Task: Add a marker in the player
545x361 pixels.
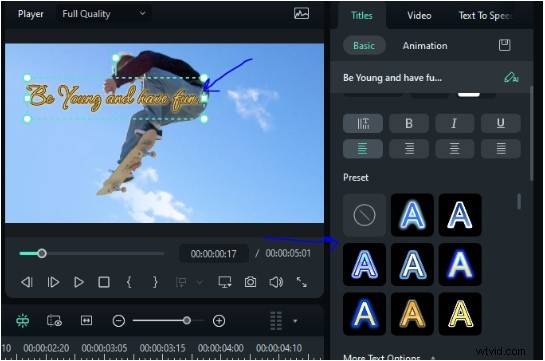Action: (181, 282)
